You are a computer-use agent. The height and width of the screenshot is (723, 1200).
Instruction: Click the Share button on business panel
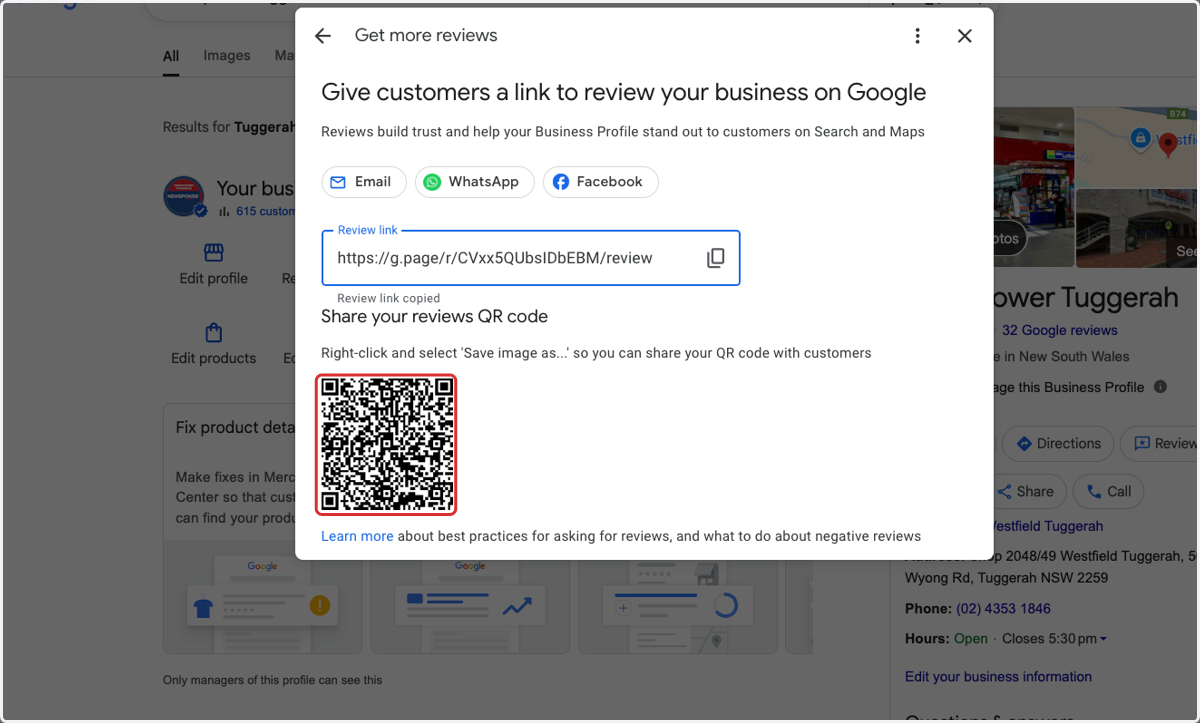point(1026,491)
